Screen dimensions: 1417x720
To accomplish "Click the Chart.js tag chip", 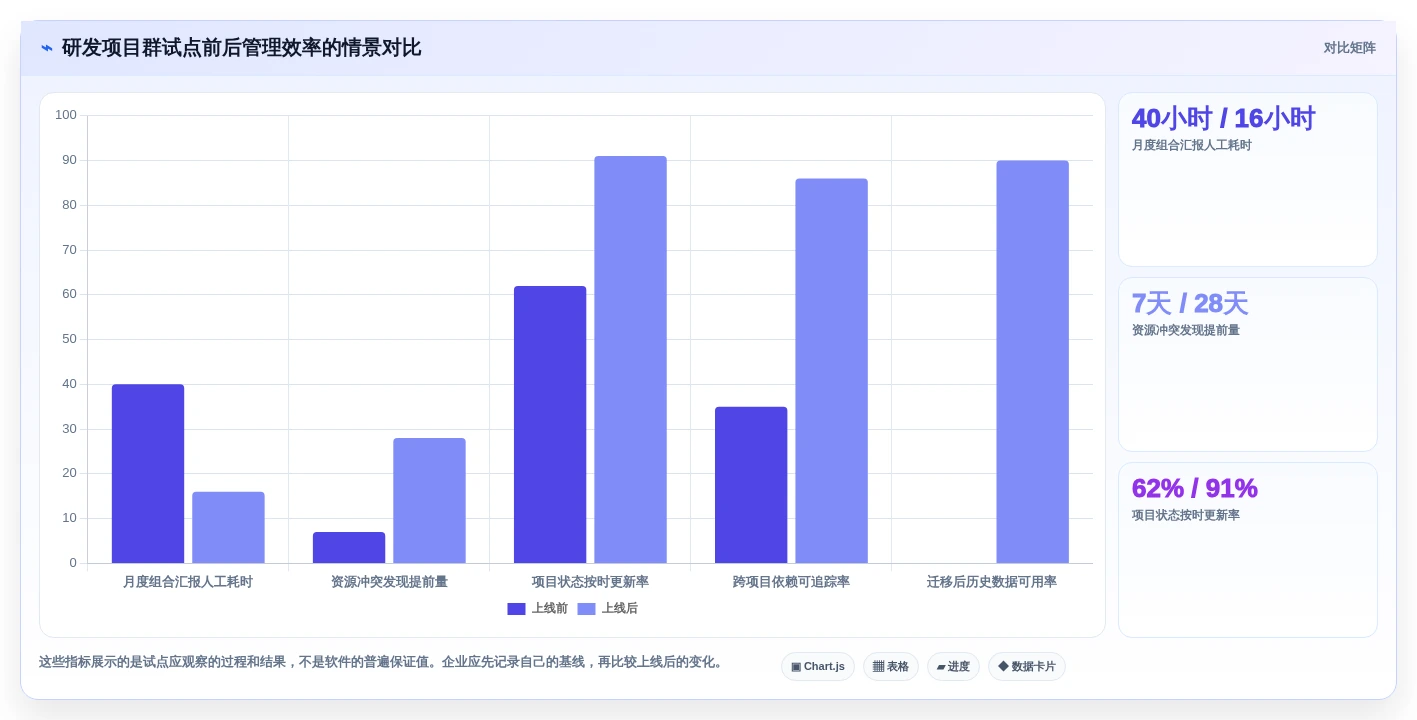I will coord(818,666).
